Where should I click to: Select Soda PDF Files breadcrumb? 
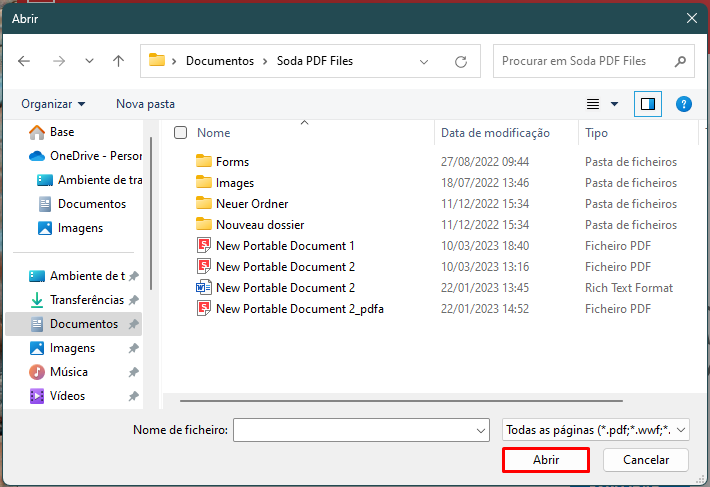(x=315, y=61)
